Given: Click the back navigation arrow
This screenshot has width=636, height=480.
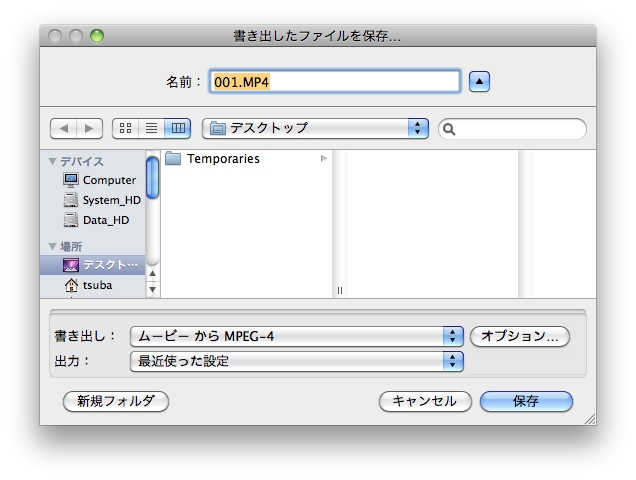Looking at the screenshot, I should click(64, 129).
